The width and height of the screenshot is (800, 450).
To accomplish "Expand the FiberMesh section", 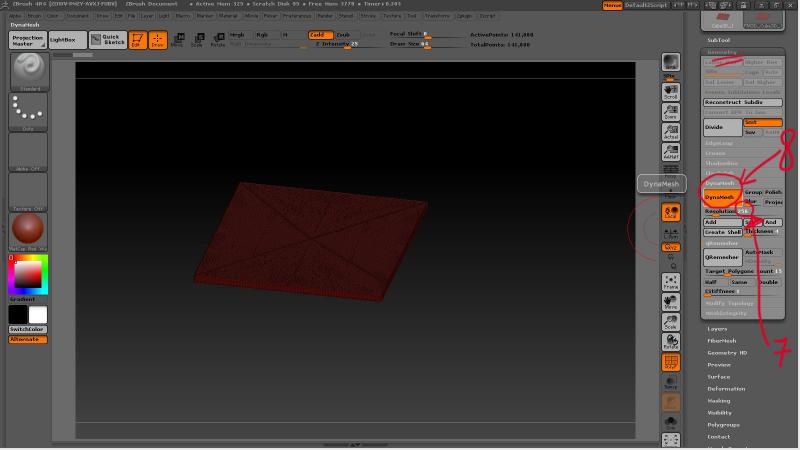I will 721,341.
